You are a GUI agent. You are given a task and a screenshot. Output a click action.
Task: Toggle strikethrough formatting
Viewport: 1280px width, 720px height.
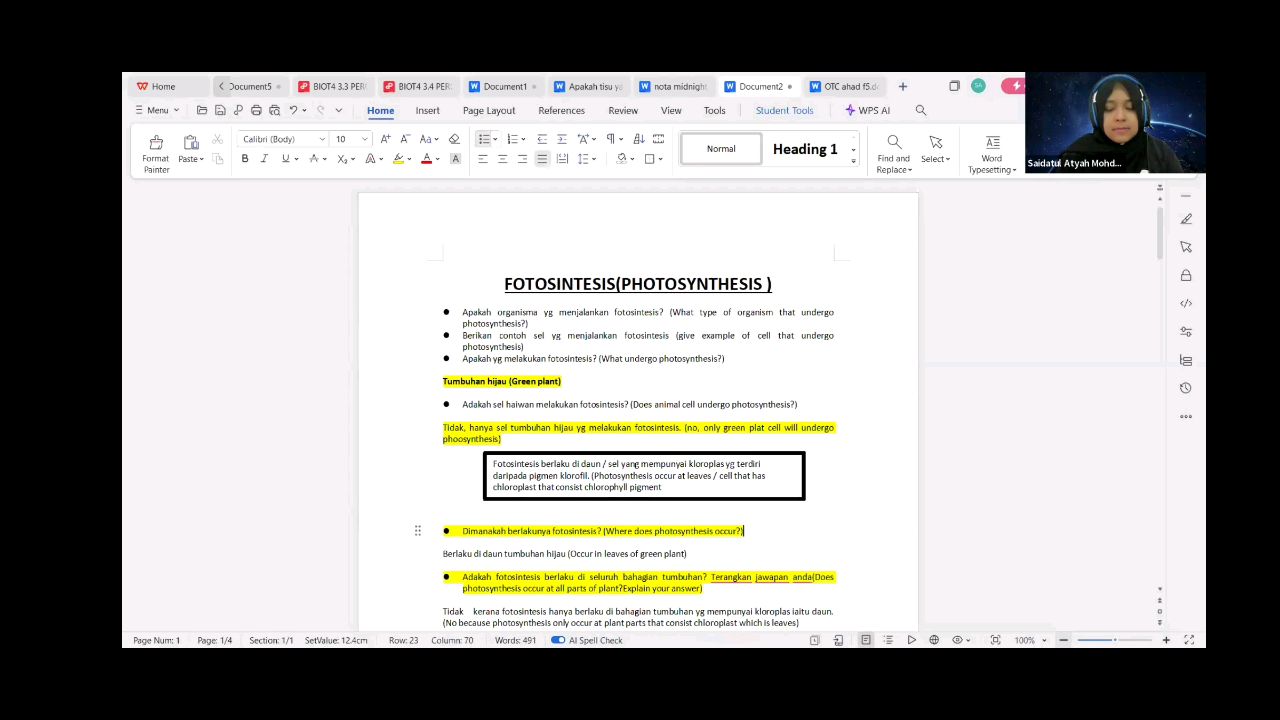(314, 159)
